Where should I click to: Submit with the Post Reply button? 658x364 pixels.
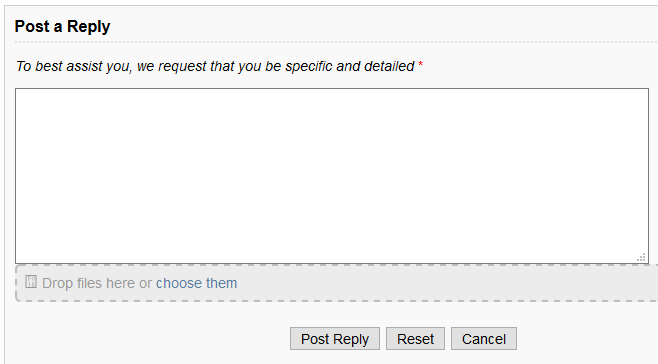tap(334, 339)
